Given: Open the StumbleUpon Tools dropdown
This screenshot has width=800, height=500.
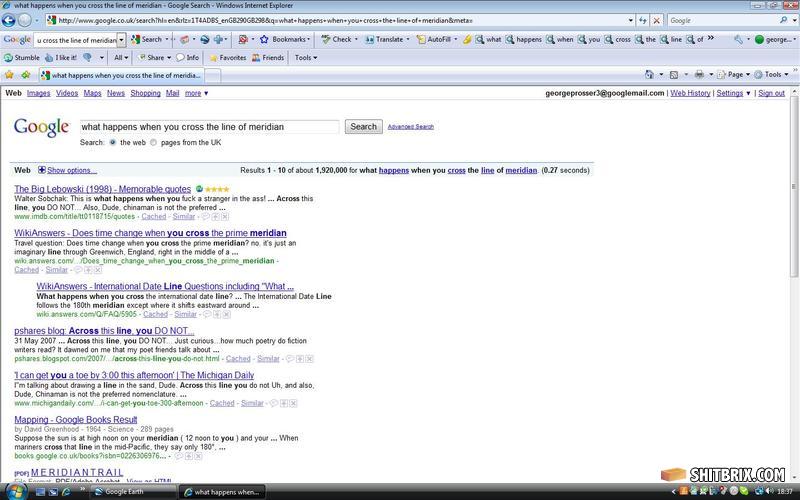Looking at the screenshot, I should pyautogui.click(x=306, y=58).
